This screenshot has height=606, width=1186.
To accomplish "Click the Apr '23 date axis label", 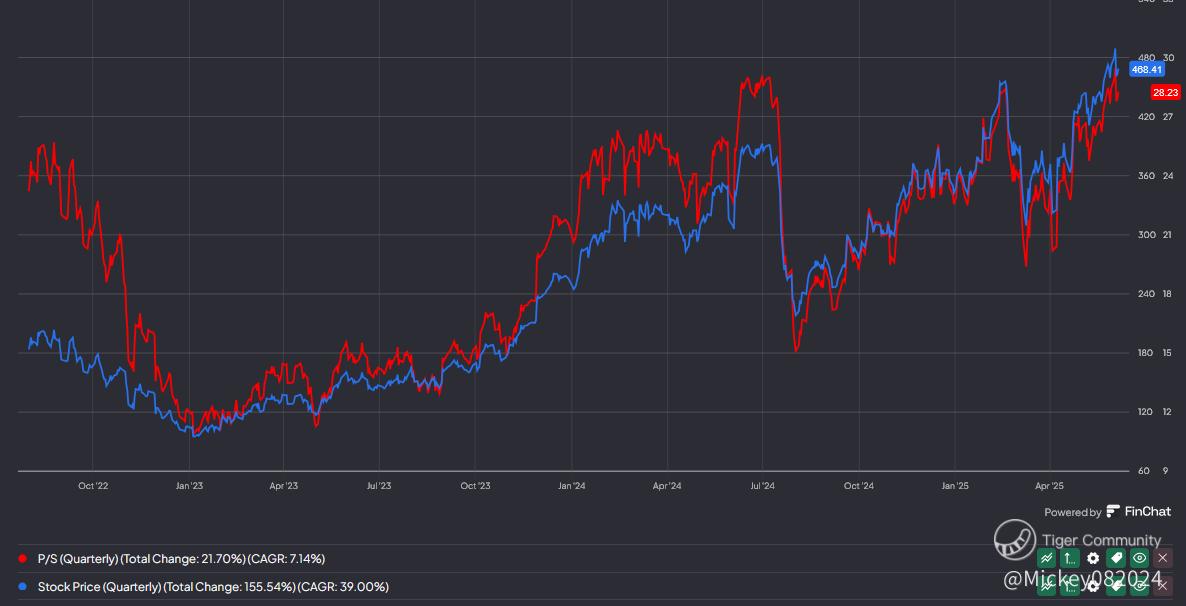I will tap(284, 486).
